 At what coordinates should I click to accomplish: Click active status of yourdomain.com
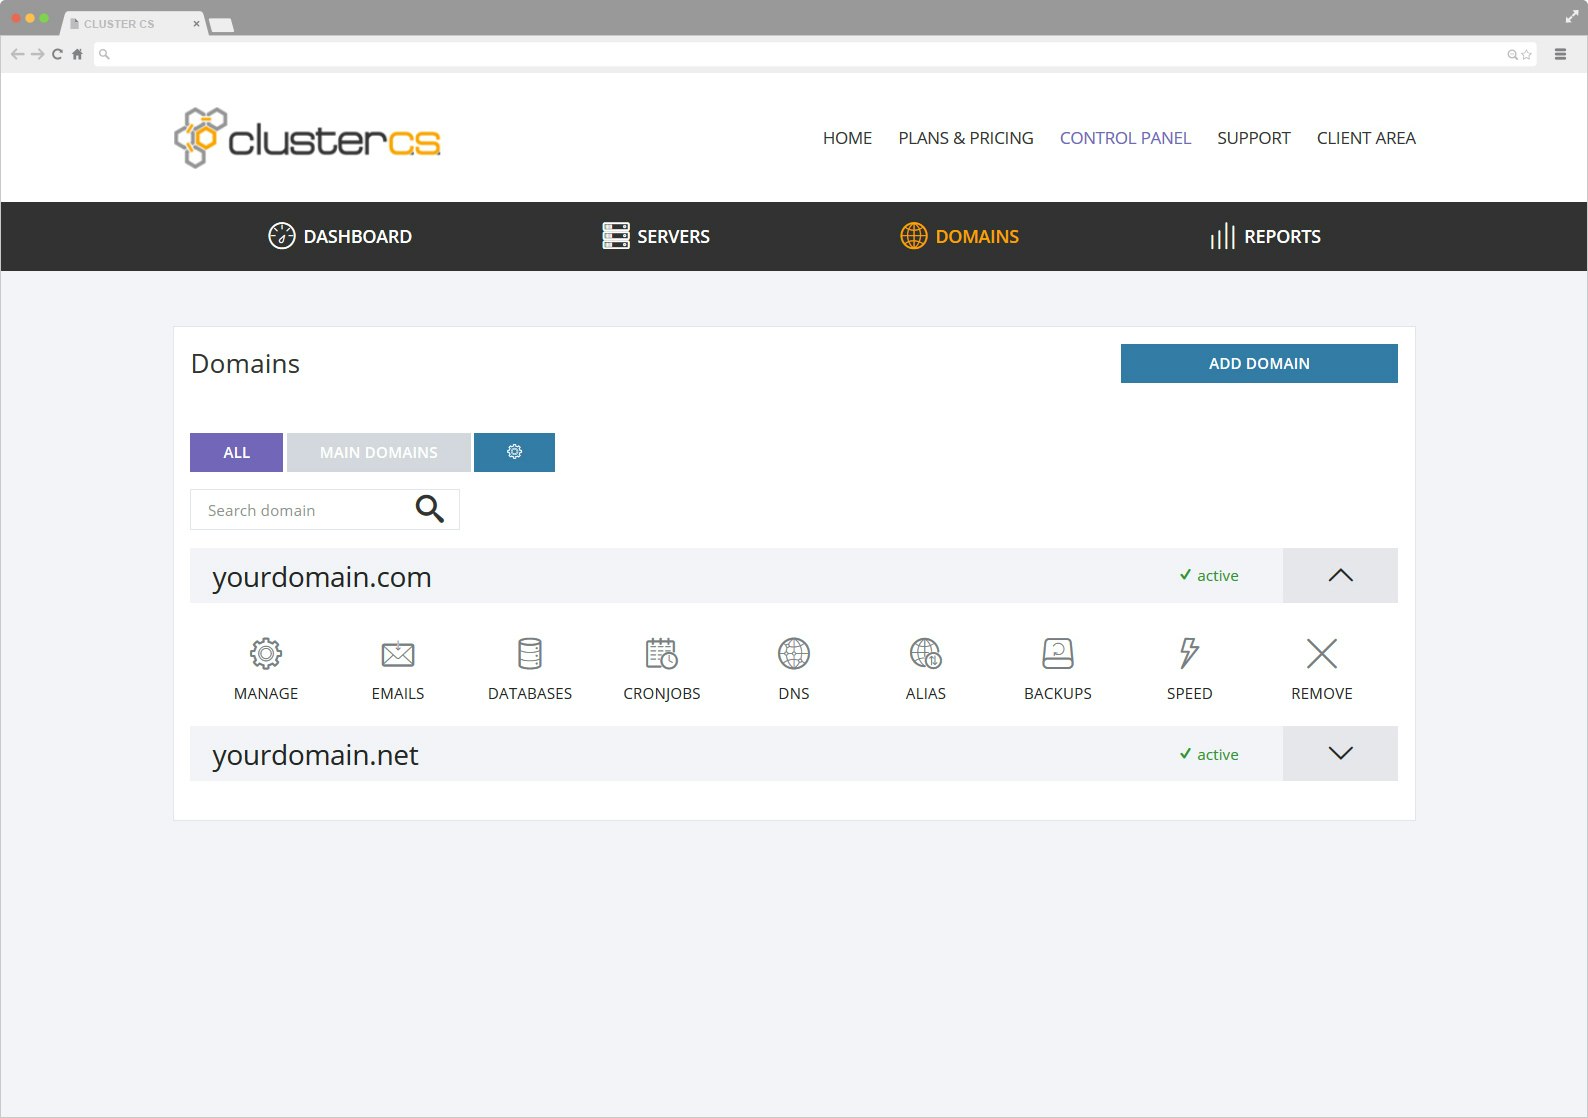pyautogui.click(x=1208, y=575)
